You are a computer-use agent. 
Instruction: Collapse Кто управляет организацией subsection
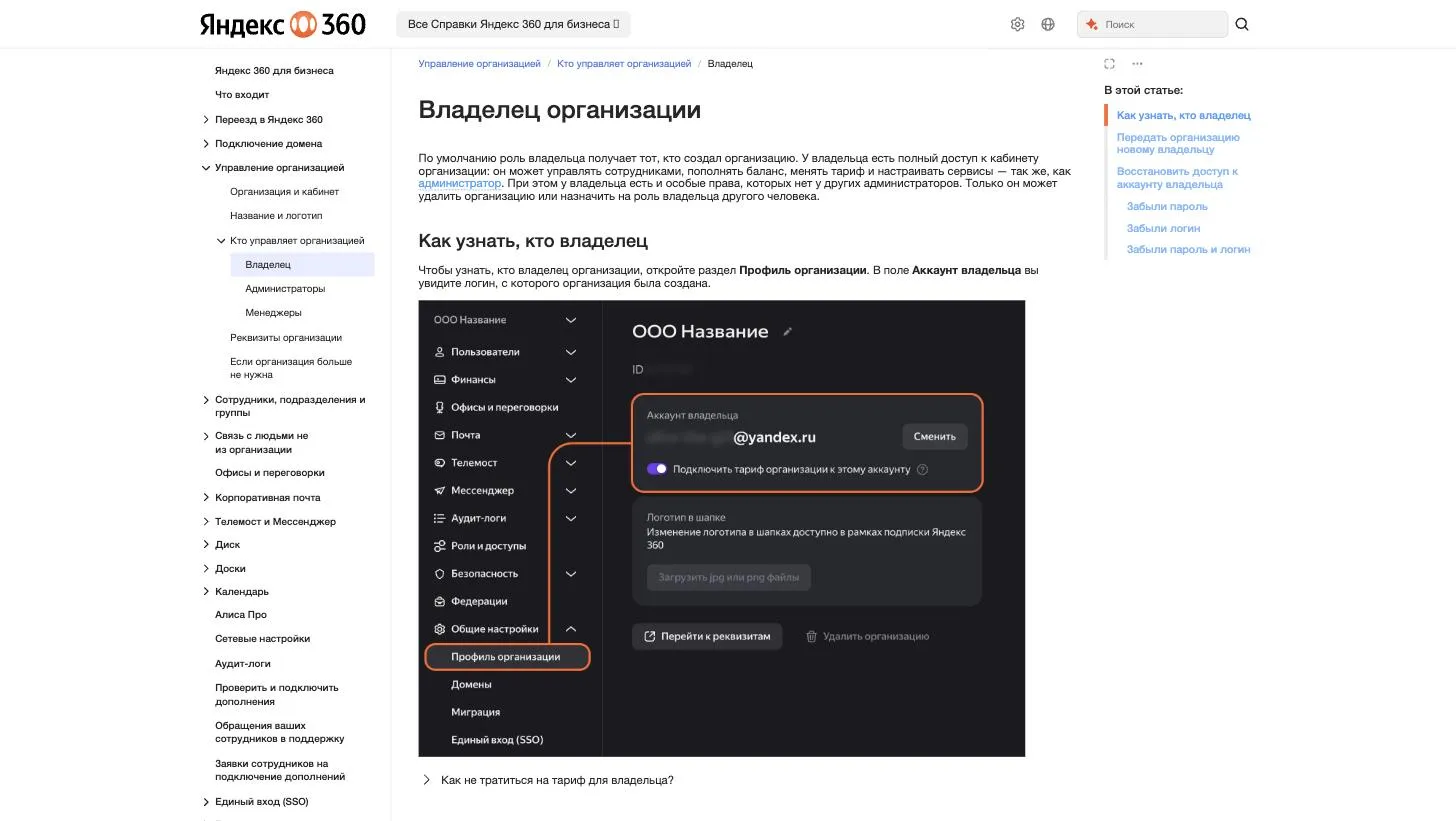coord(221,241)
